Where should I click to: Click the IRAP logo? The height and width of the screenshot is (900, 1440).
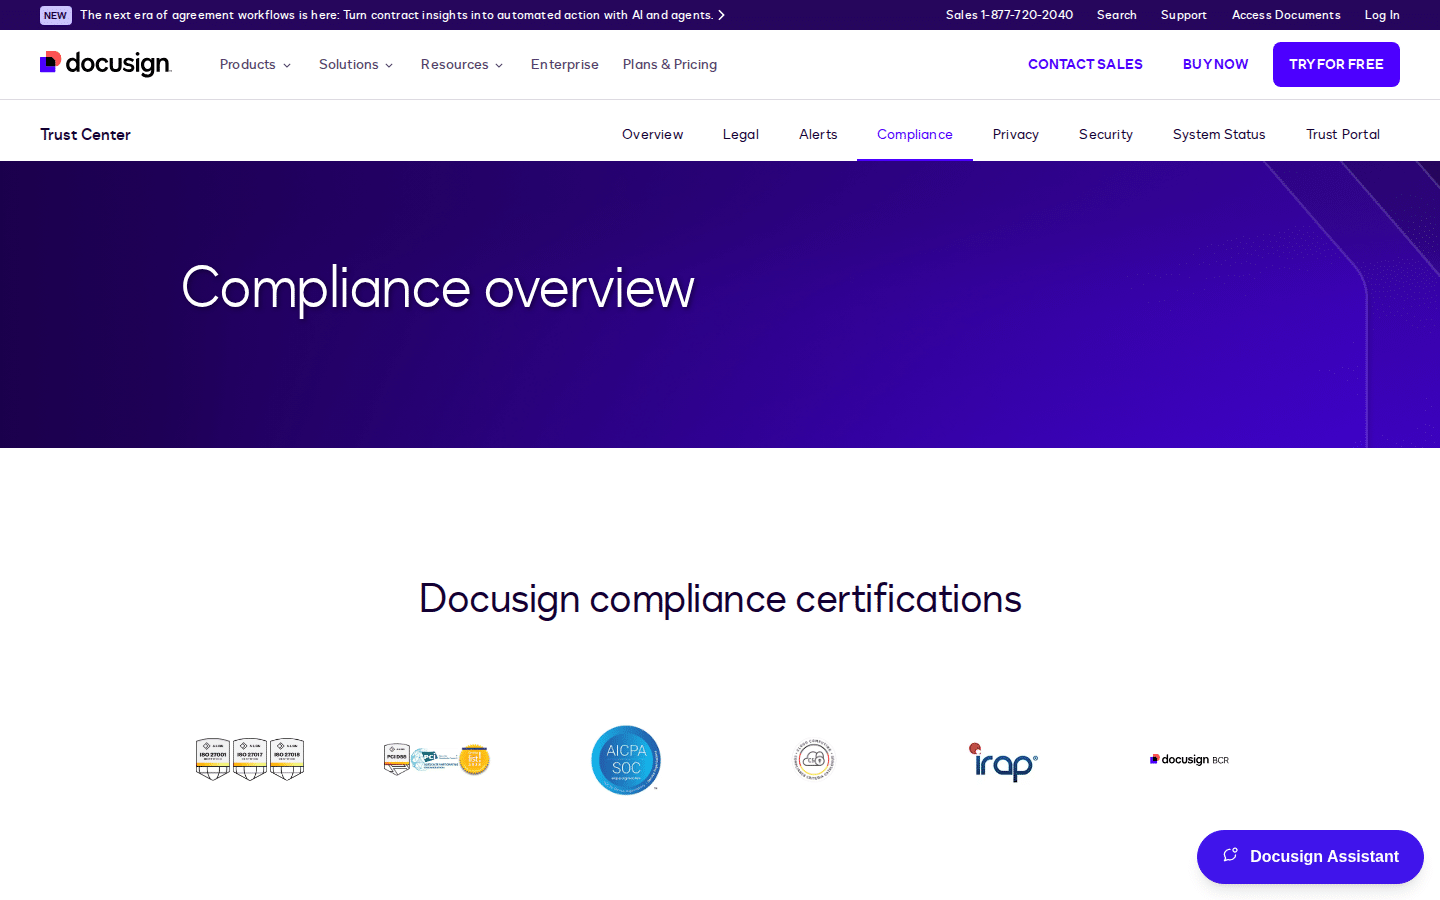tap(1003, 762)
